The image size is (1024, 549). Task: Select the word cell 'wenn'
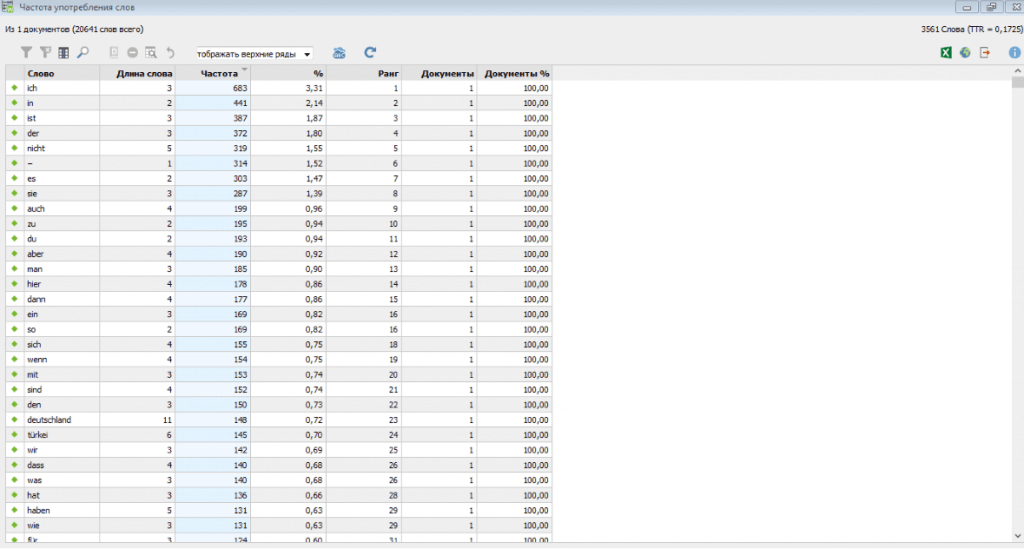click(61, 359)
